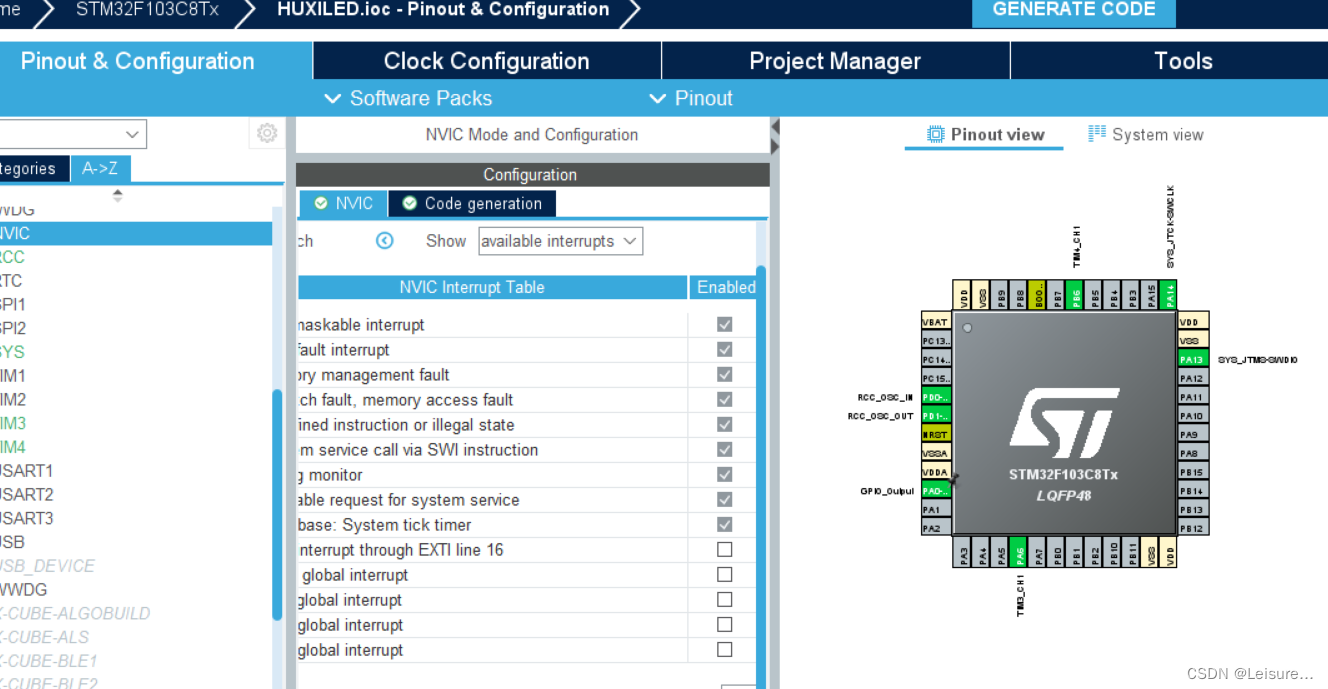Viewport: 1328px width, 689px height.
Task: Open the categories settings gear
Action: tap(266, 133)
